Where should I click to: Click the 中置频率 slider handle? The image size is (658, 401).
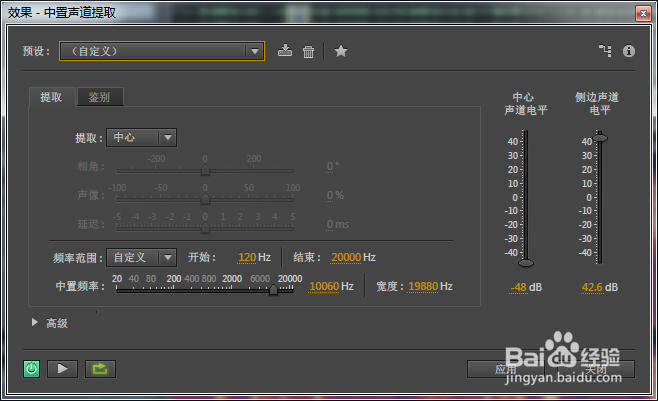click(x=273, y=289)
